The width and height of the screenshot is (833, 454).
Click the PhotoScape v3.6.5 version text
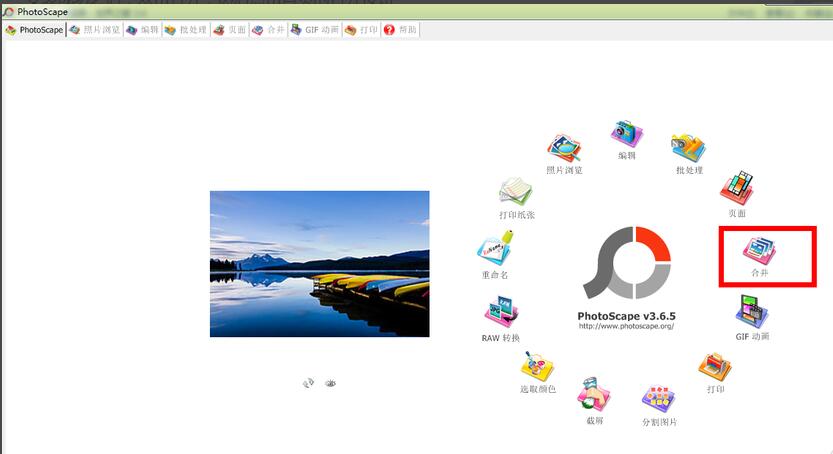pos(626,316)
